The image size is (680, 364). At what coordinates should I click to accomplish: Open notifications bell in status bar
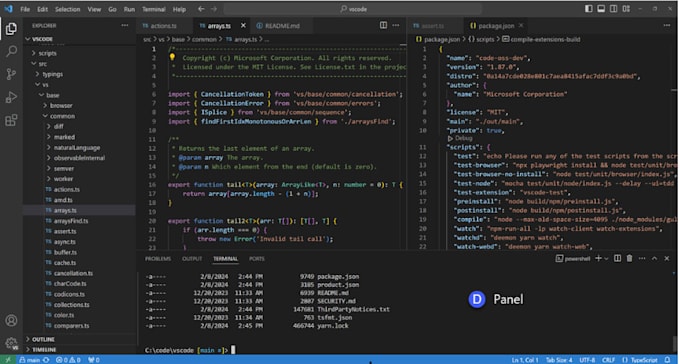[668, 360]
